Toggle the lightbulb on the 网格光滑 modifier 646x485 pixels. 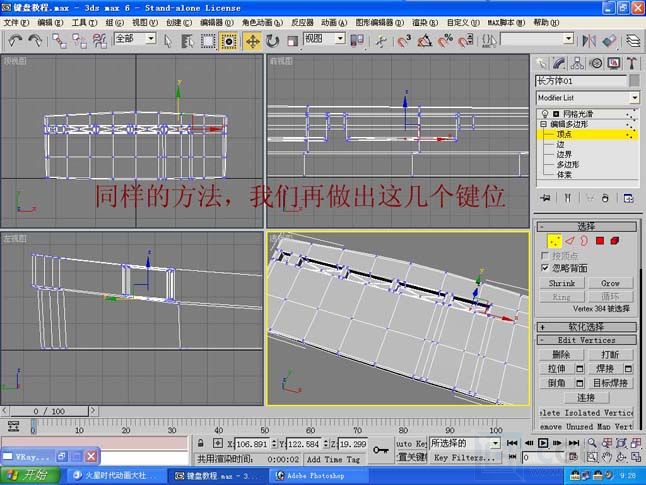click(545, 114)
